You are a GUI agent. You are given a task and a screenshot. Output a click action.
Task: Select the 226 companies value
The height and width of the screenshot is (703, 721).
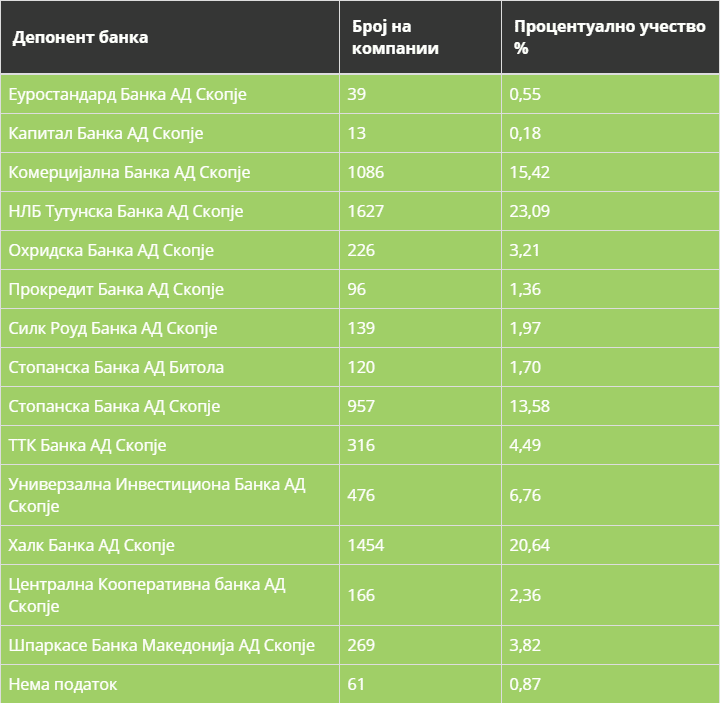click(x=420, y=251)
